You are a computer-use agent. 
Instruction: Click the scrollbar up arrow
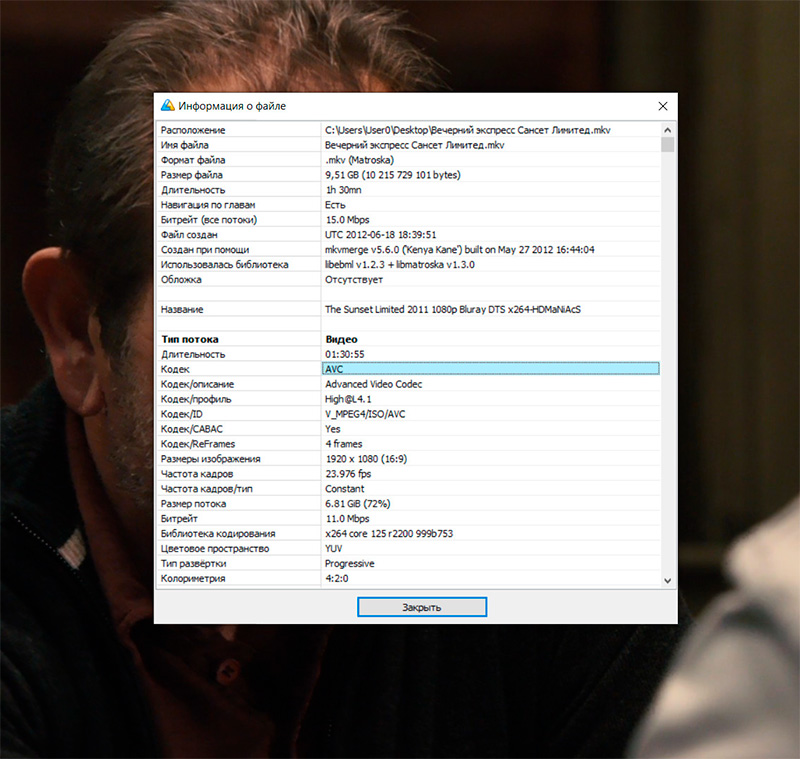point(667,129)
